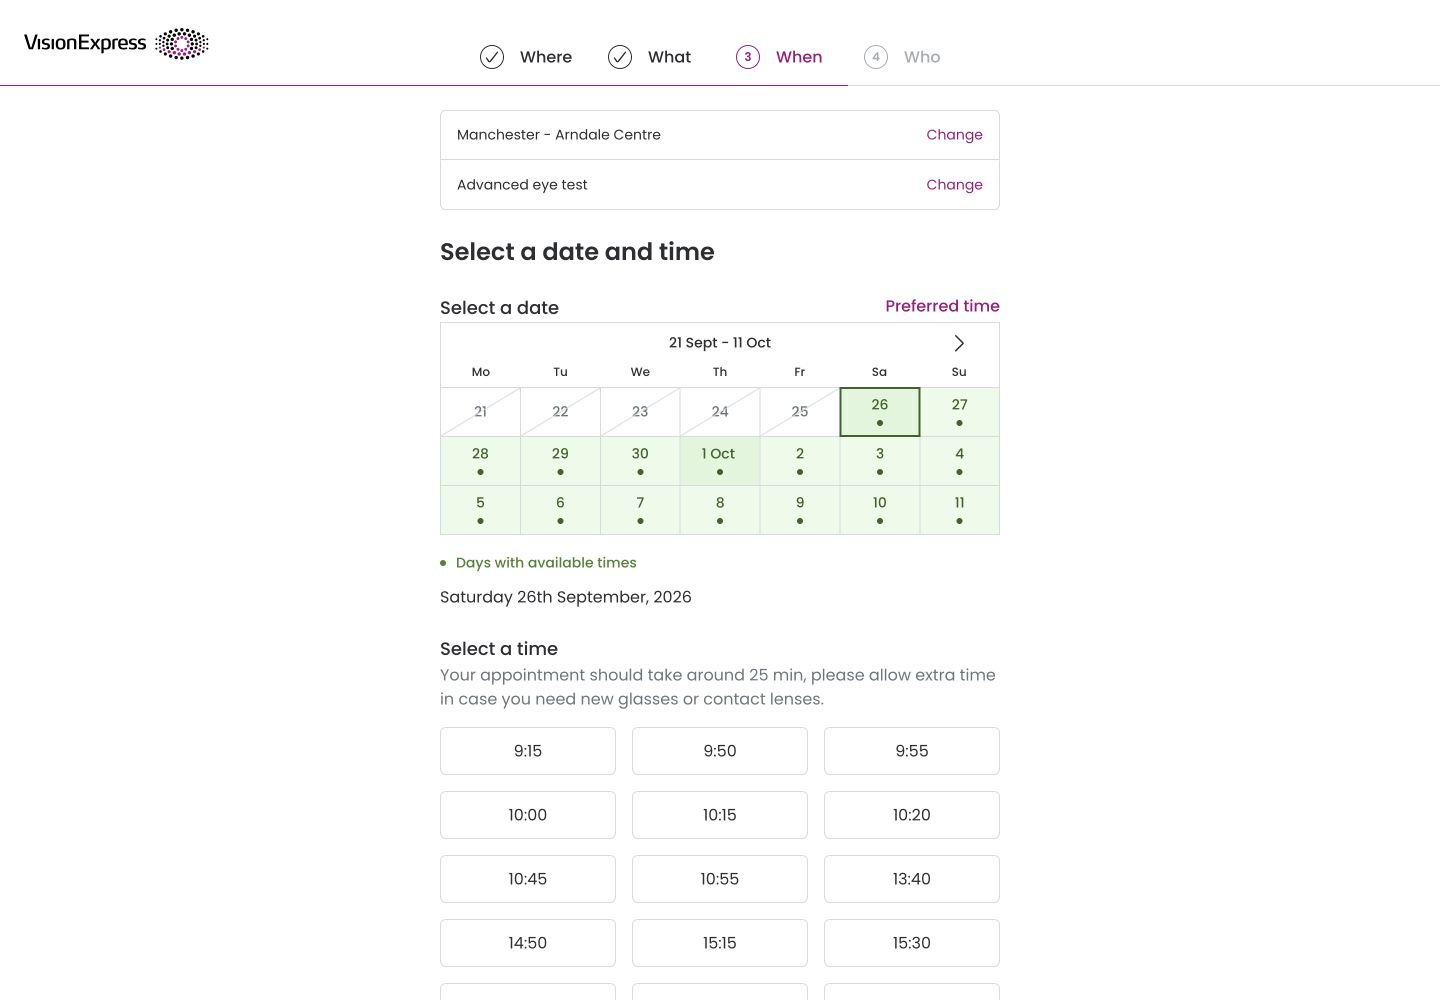Viewport: 1440px width, 1000px height.
Task: Click the 'Saturday 26th September, 2026' text
Action: point(566,597)
